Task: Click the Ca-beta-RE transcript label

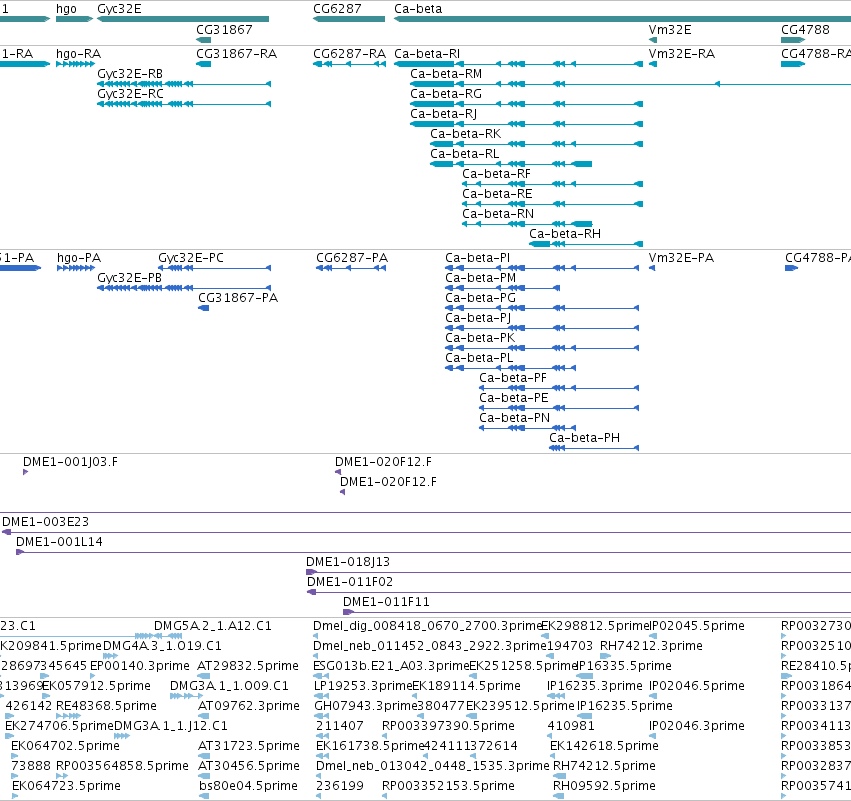Action: 497,194
